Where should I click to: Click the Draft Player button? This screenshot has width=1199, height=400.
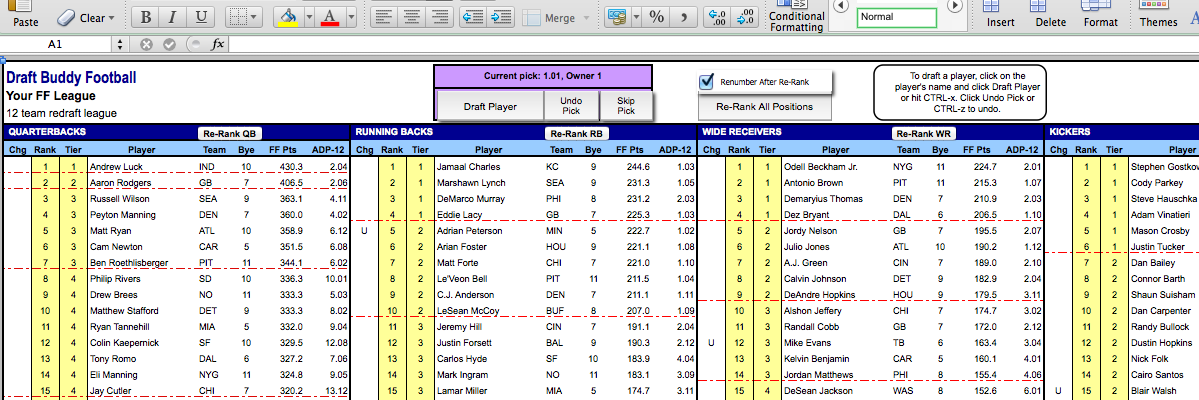pyautogui.click(x=490, y=106)
